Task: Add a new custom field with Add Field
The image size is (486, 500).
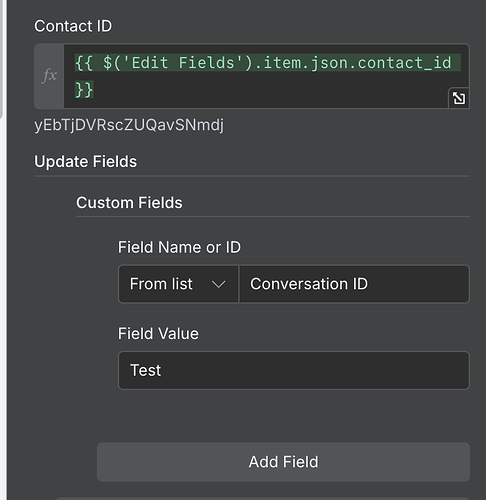Action: coord(283,462)
